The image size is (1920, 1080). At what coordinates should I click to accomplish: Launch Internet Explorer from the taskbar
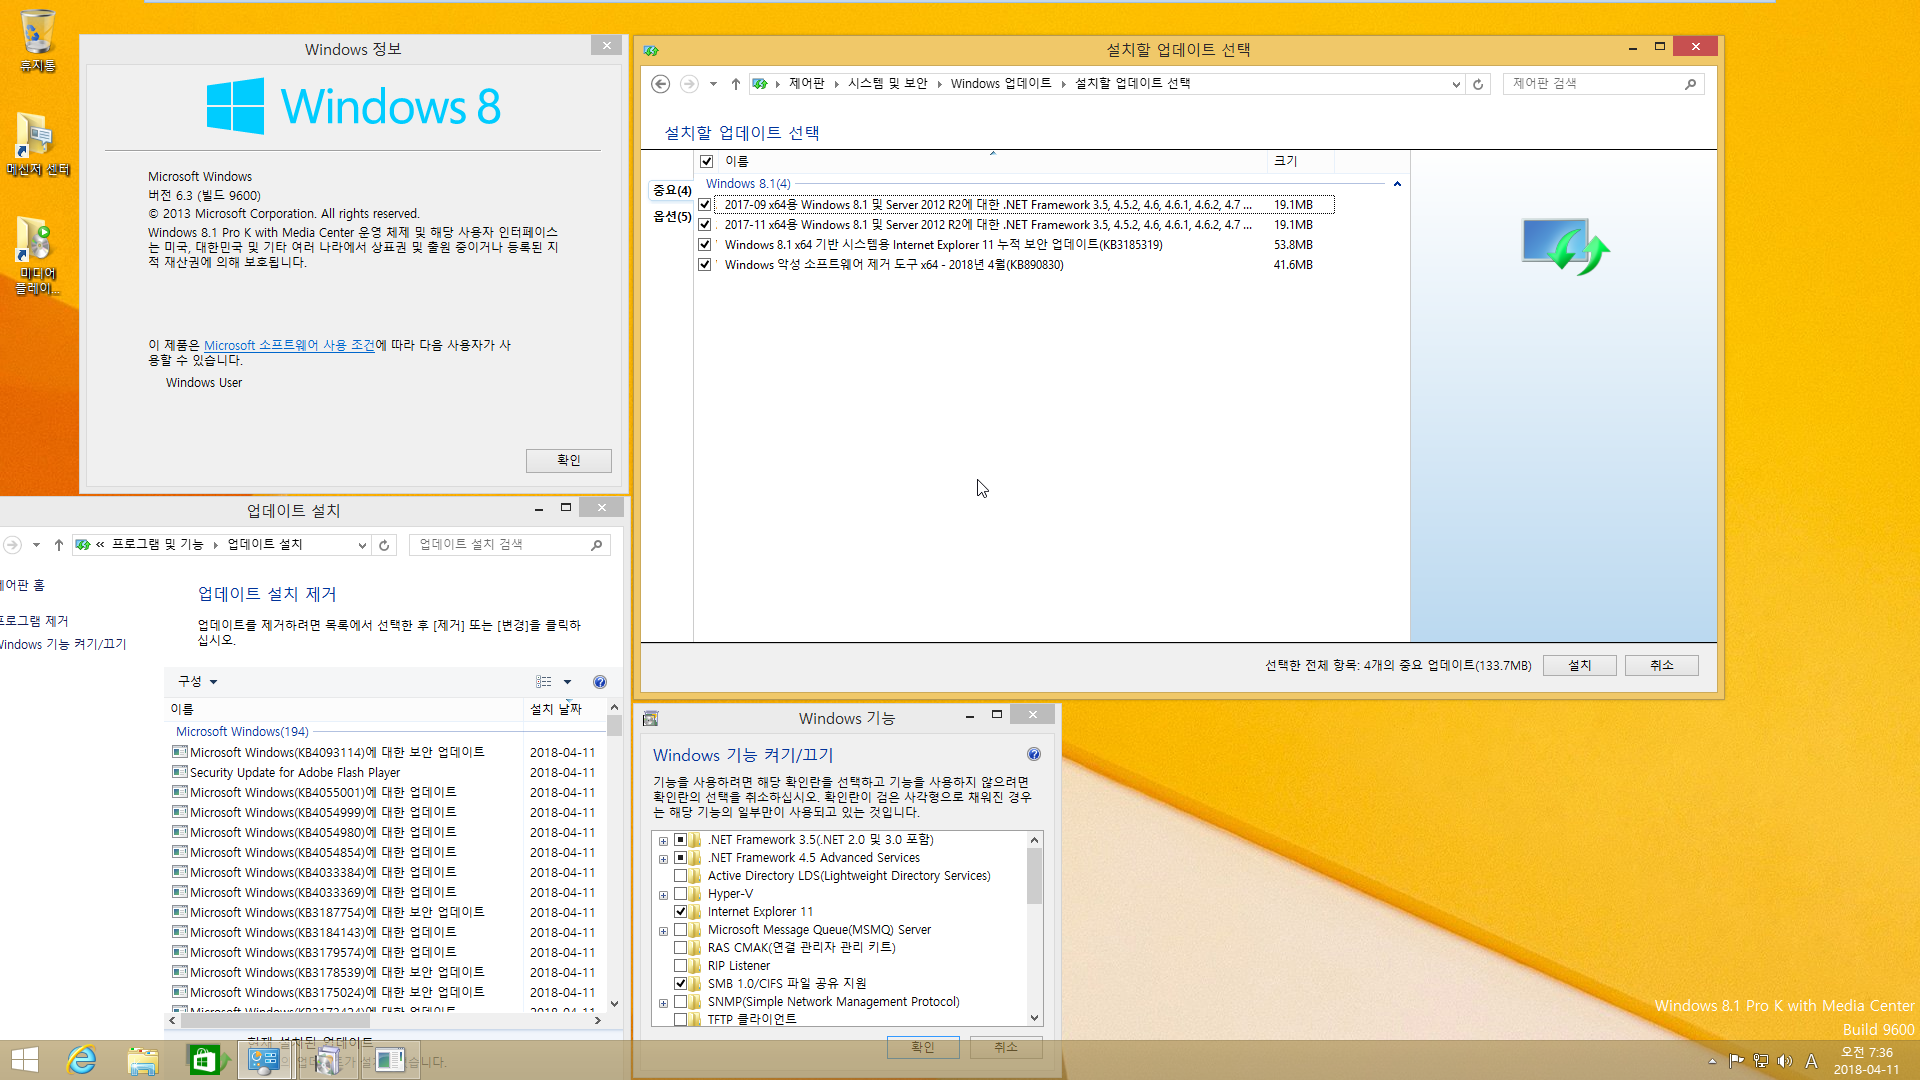click(81, 1060)
